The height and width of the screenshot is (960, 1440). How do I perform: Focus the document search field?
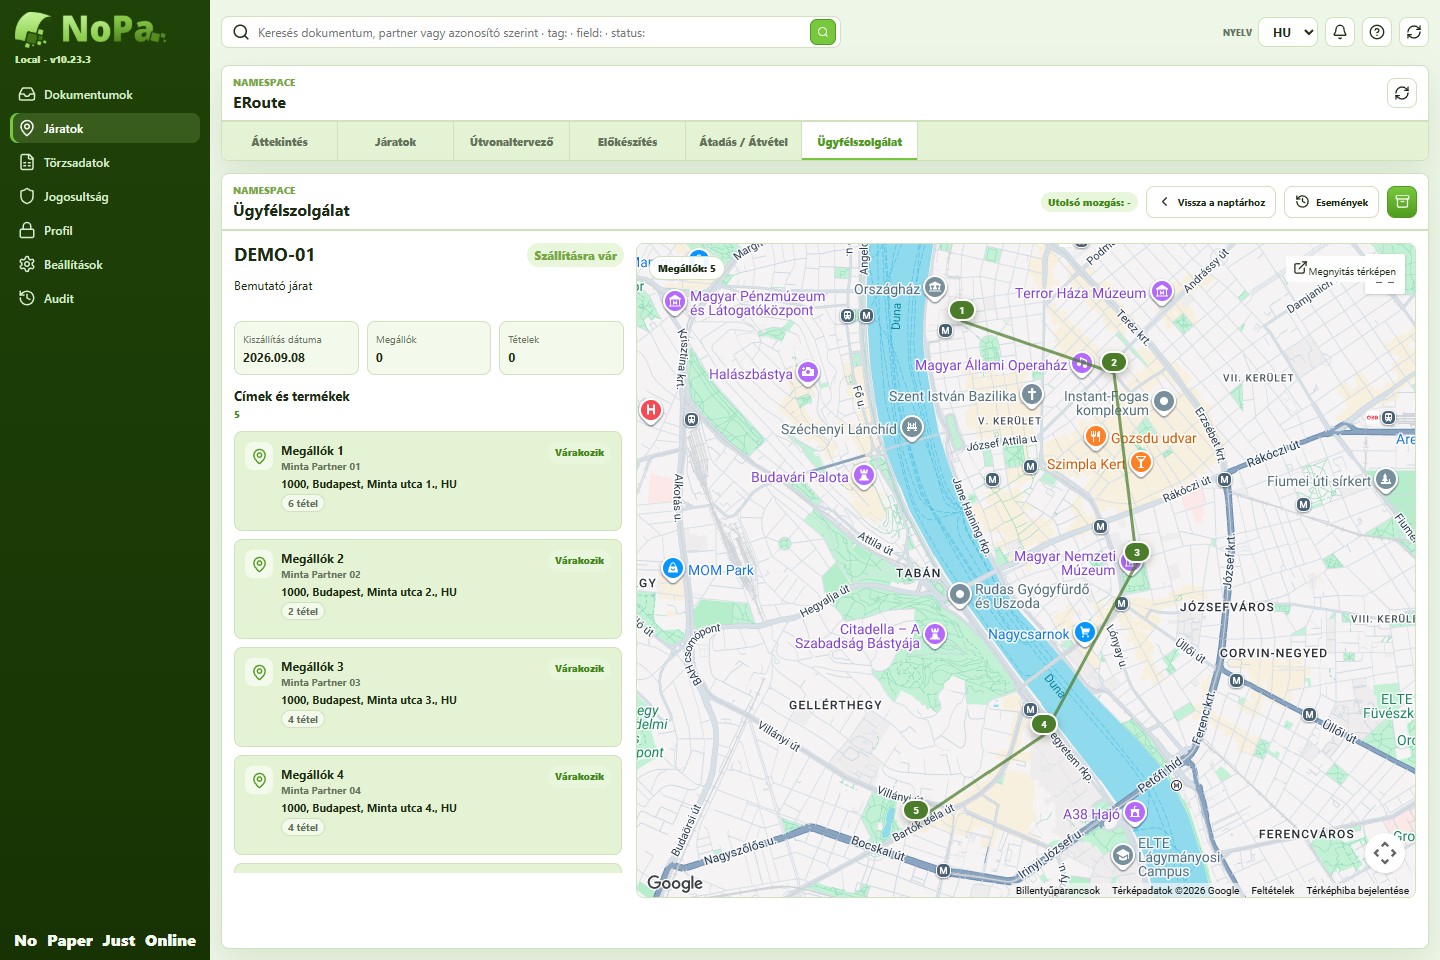(x=530, y=32)
